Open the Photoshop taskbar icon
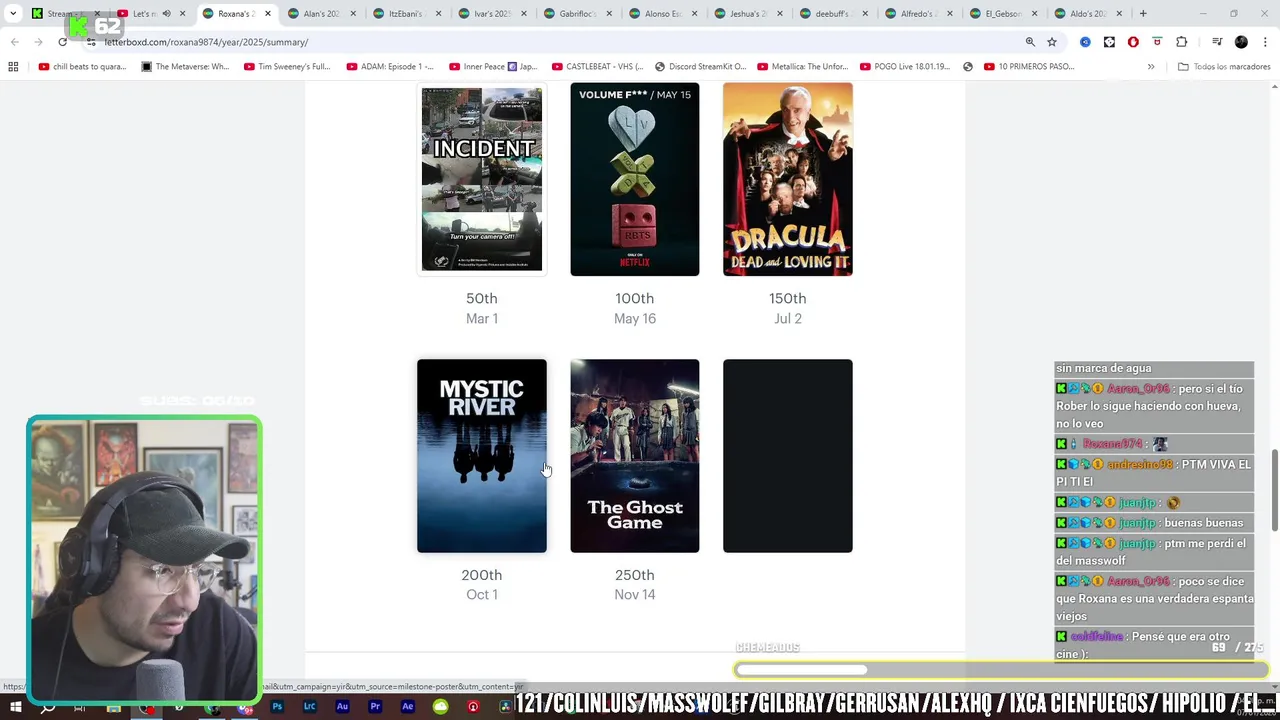The width and height of the screenshot is (1280, 720). coord(277,707)
